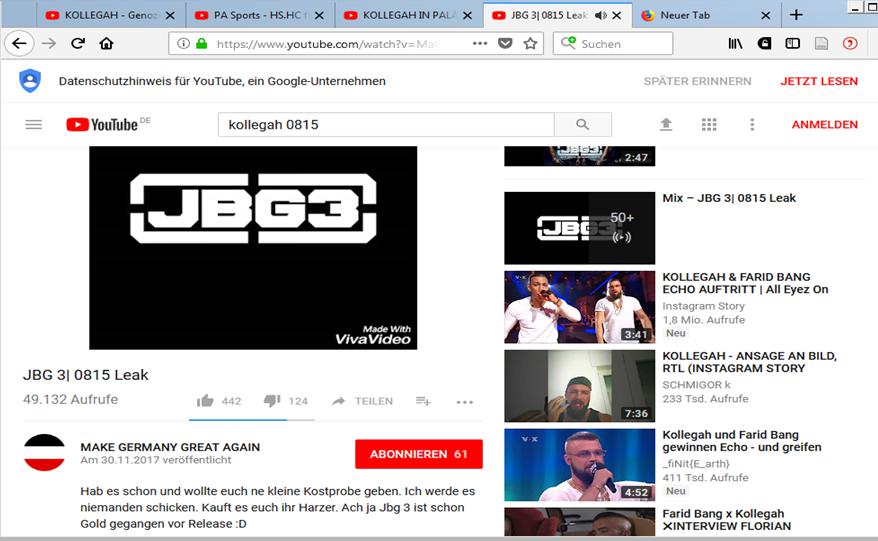This screenshot has height=541, width=878.
Task: Click the video title JBG 3| 0815 Leak
Action: (x=86, y=375)
